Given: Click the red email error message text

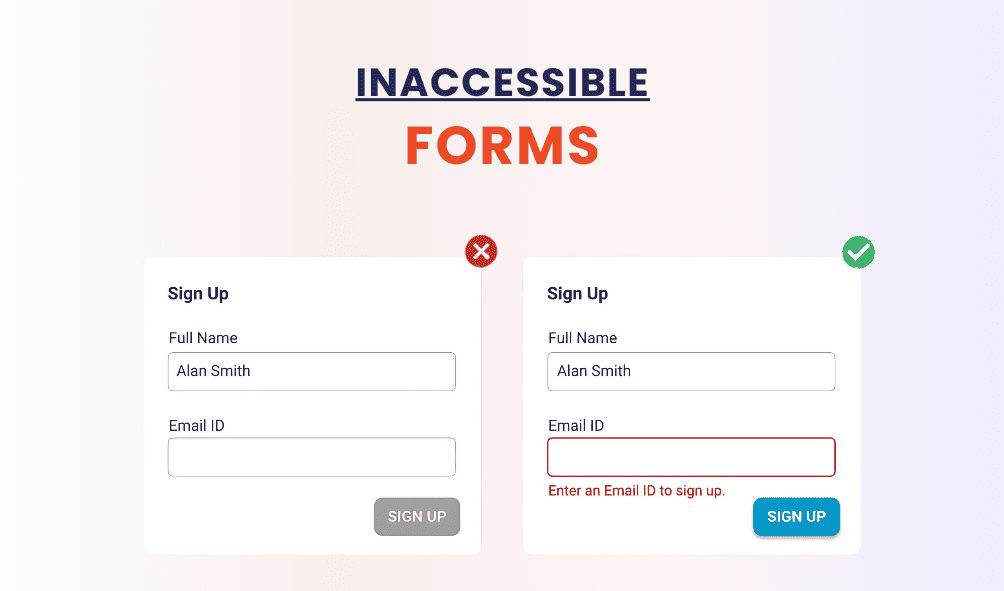Looking at the screenshot, I should click(x=636, y=491).
